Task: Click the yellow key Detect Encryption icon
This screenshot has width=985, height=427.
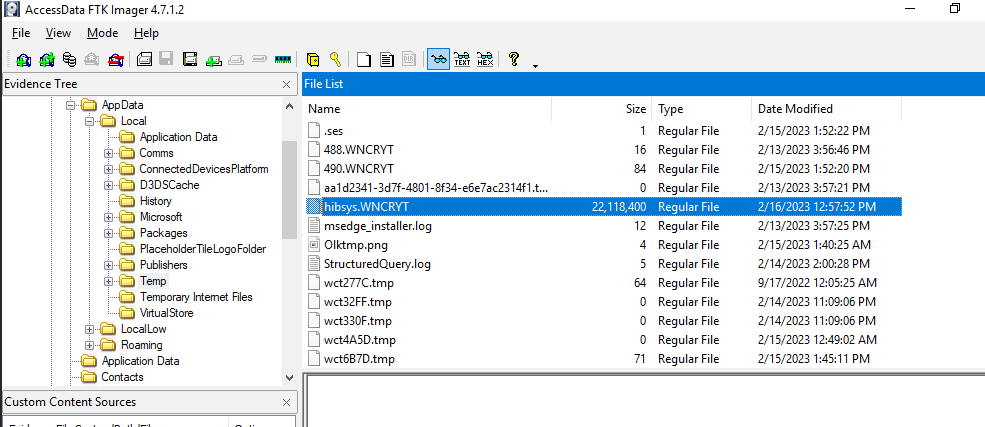Action: pyautogui.click(x=336, y=59)
